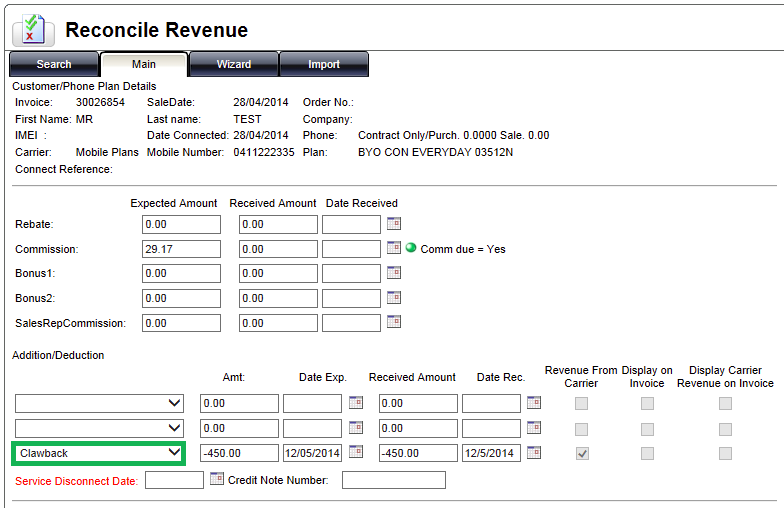Go to the Import tab
784x508 pixels.
coord(324,64)
